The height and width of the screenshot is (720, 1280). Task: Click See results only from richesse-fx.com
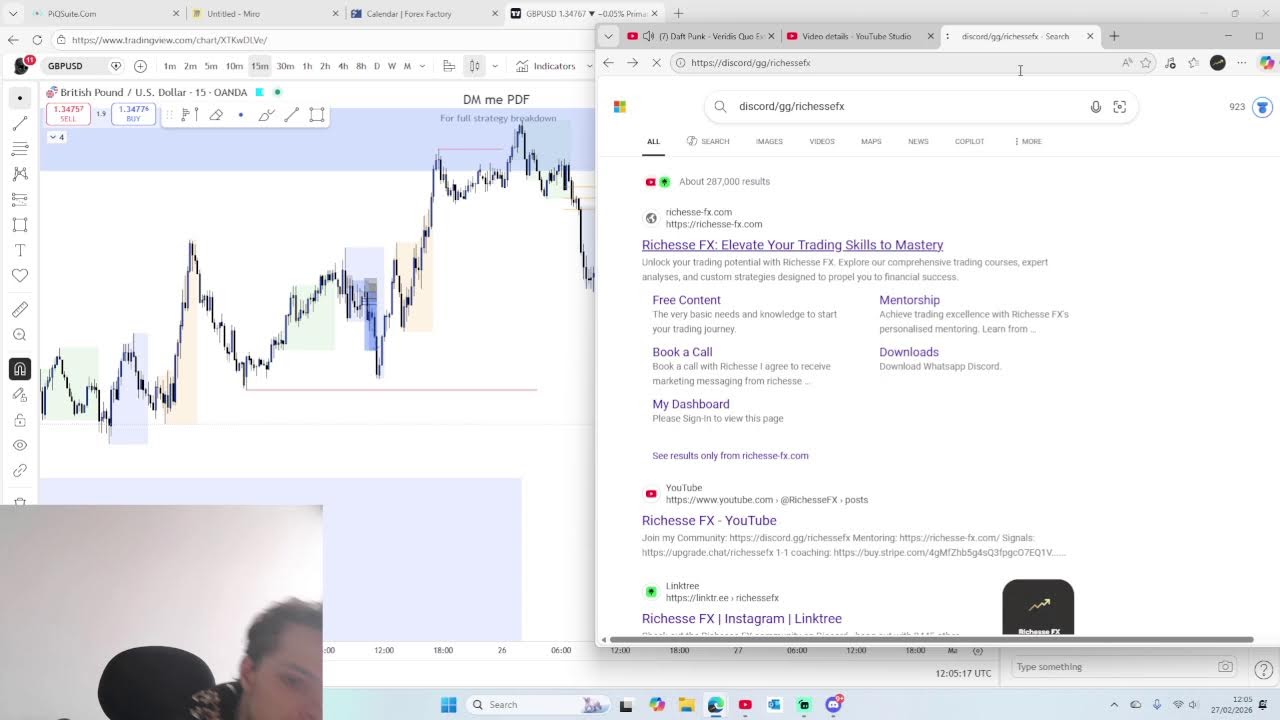(x=730, y=455)
